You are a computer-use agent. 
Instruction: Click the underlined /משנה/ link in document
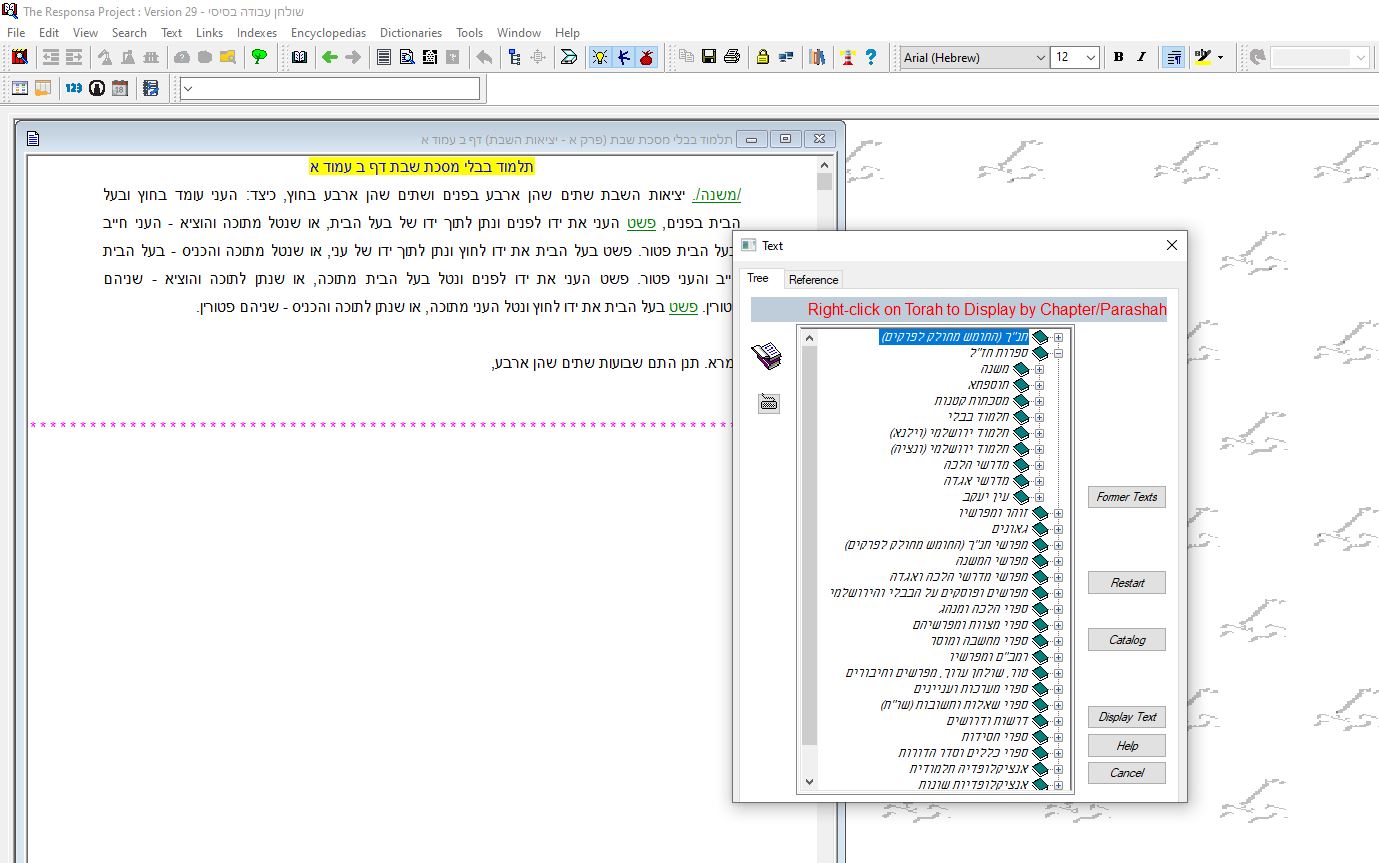[x=717, y=194]
